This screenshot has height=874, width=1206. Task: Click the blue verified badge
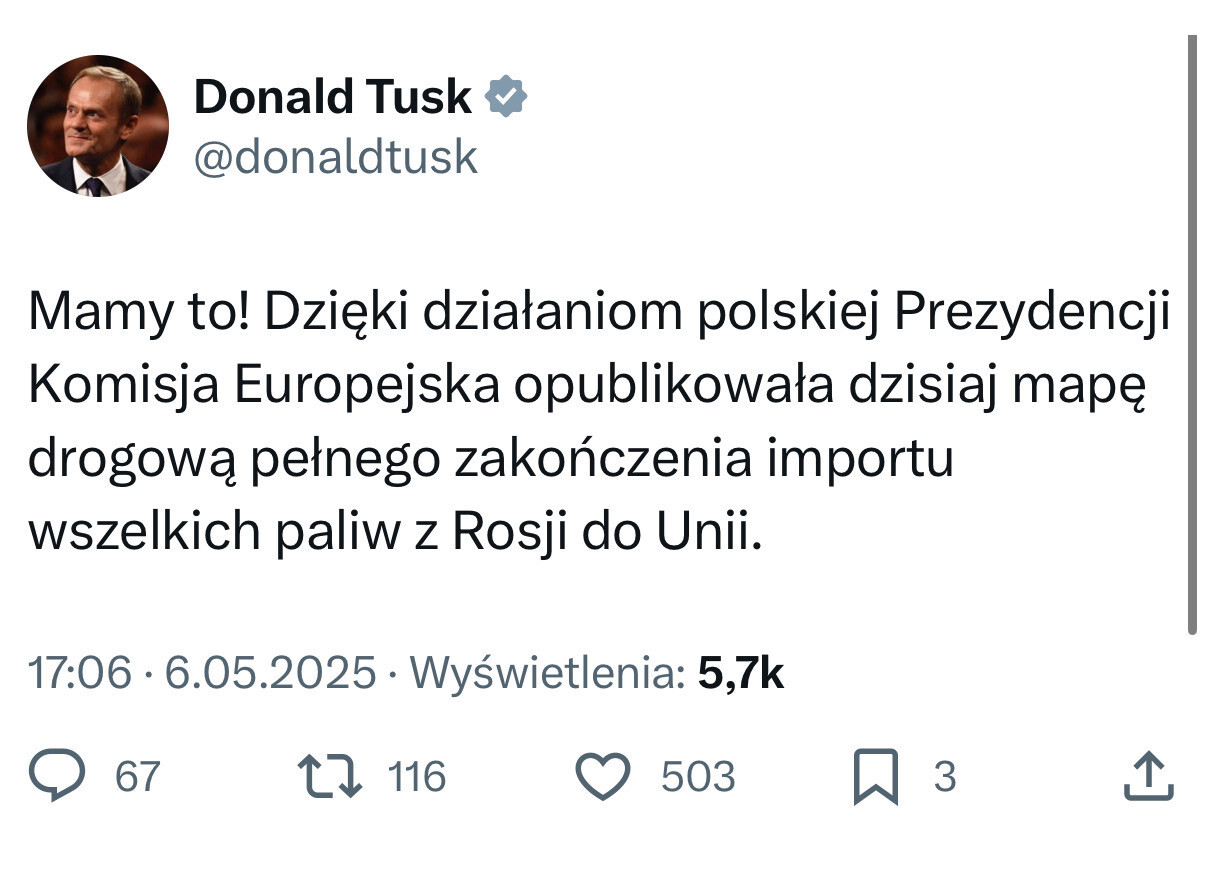pos(507,97)
